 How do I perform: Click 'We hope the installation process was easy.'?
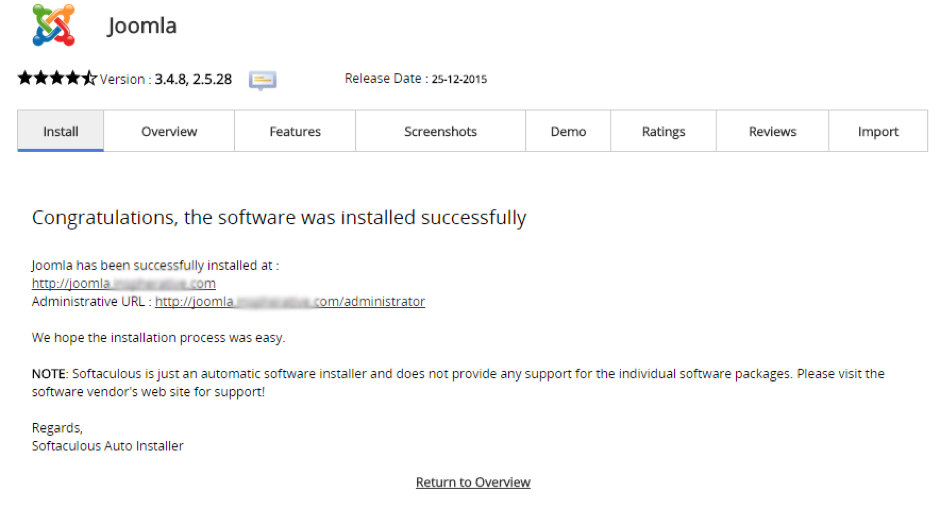tap(158, 338)
